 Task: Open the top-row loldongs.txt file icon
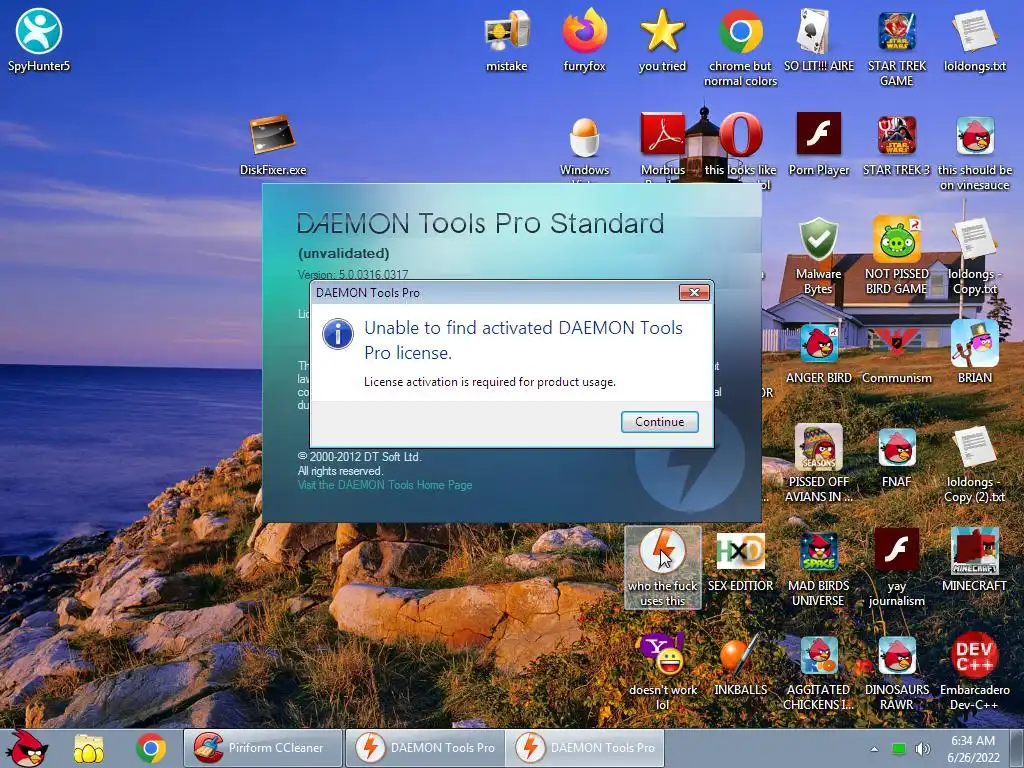[975, 39]
